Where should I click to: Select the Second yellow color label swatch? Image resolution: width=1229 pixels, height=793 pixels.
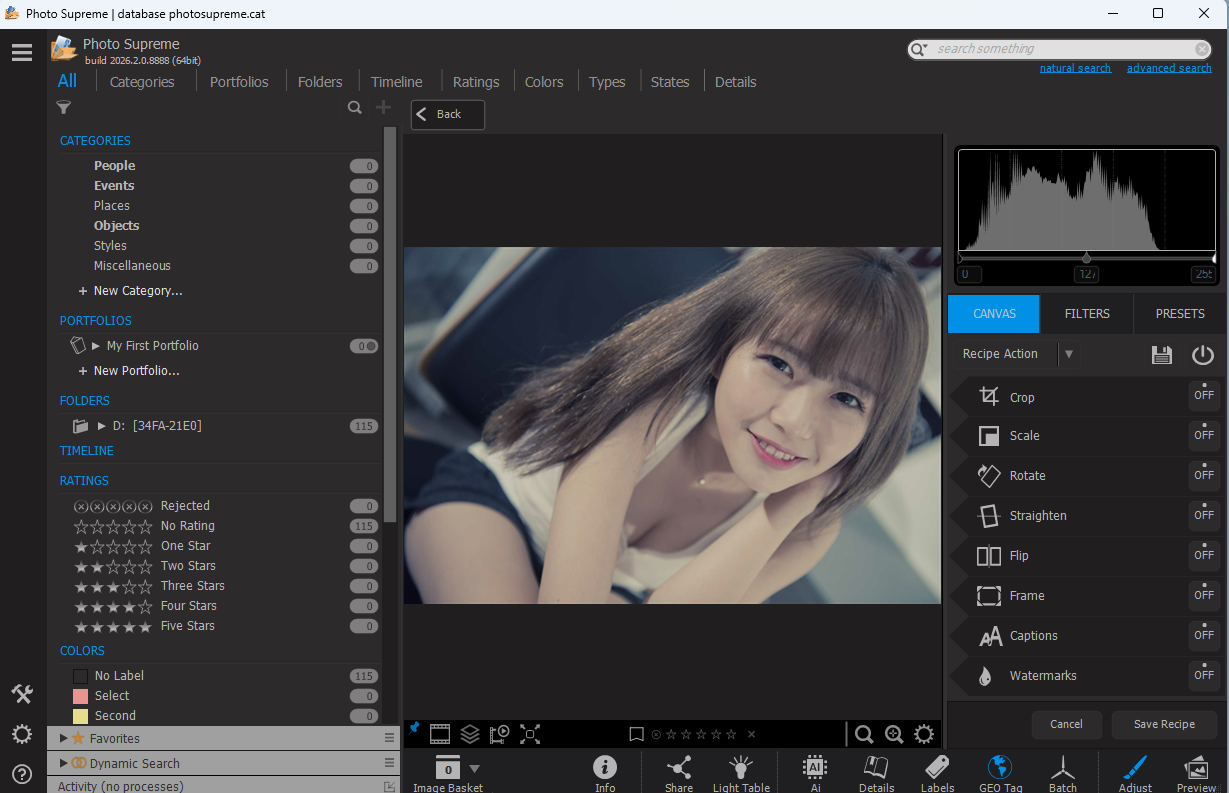81,716
